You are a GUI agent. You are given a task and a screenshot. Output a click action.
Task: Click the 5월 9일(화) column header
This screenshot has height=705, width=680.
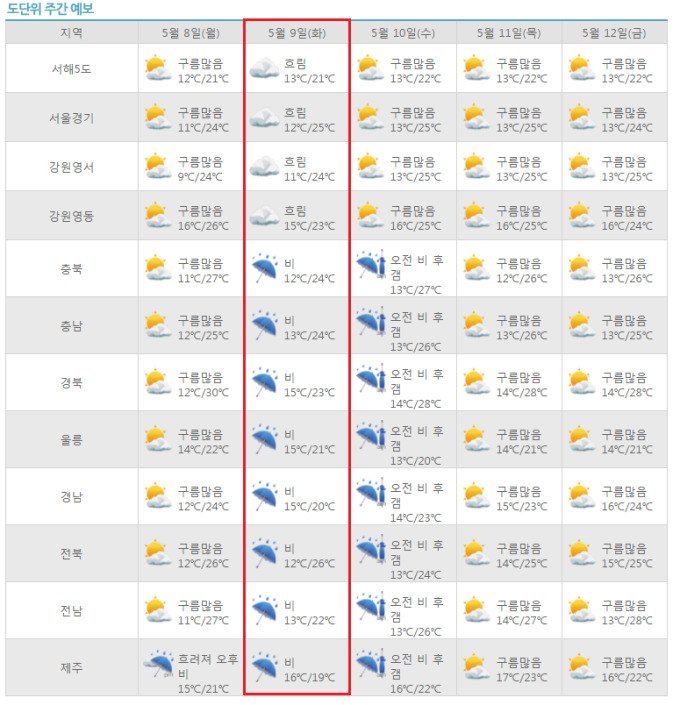point(297,33)
